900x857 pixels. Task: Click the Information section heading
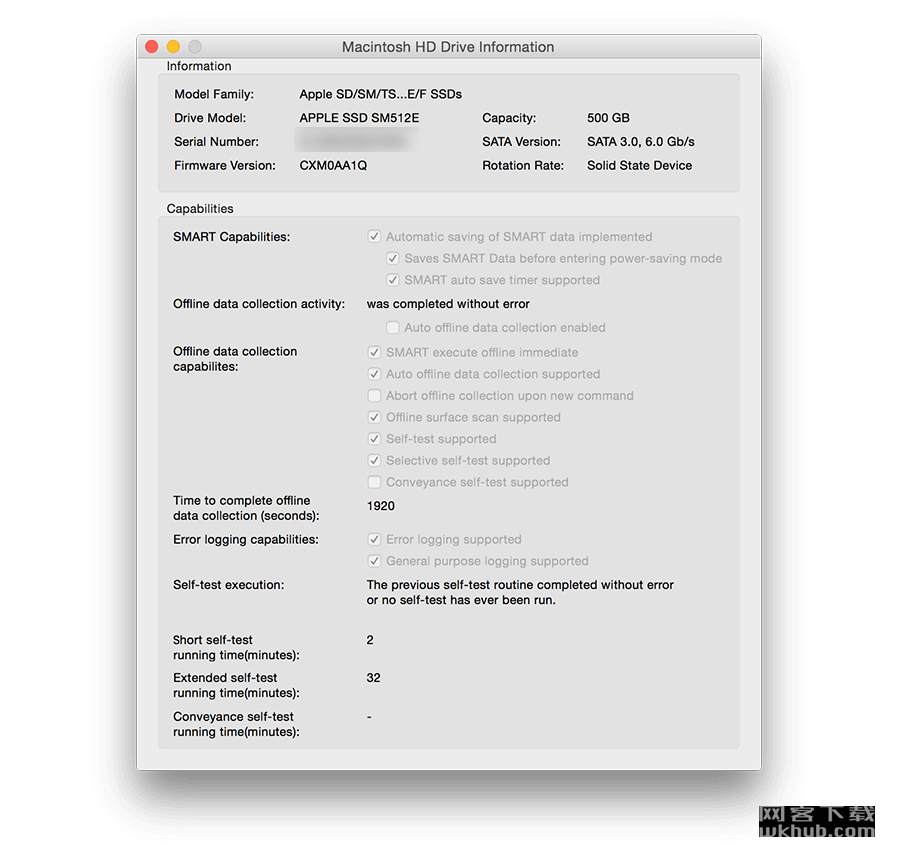199,66
